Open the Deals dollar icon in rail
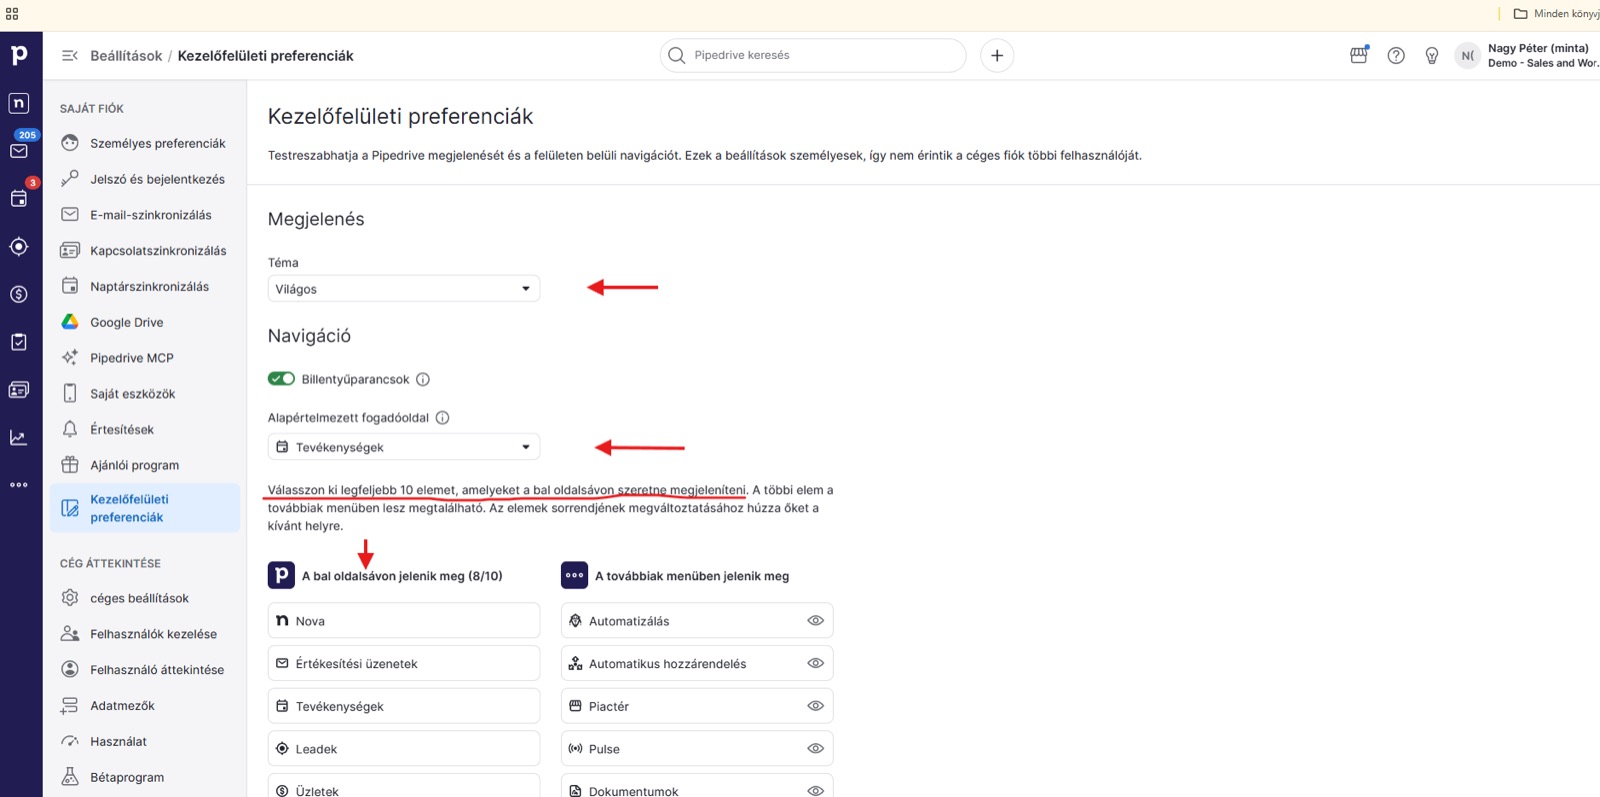 (x=19, y=294)
